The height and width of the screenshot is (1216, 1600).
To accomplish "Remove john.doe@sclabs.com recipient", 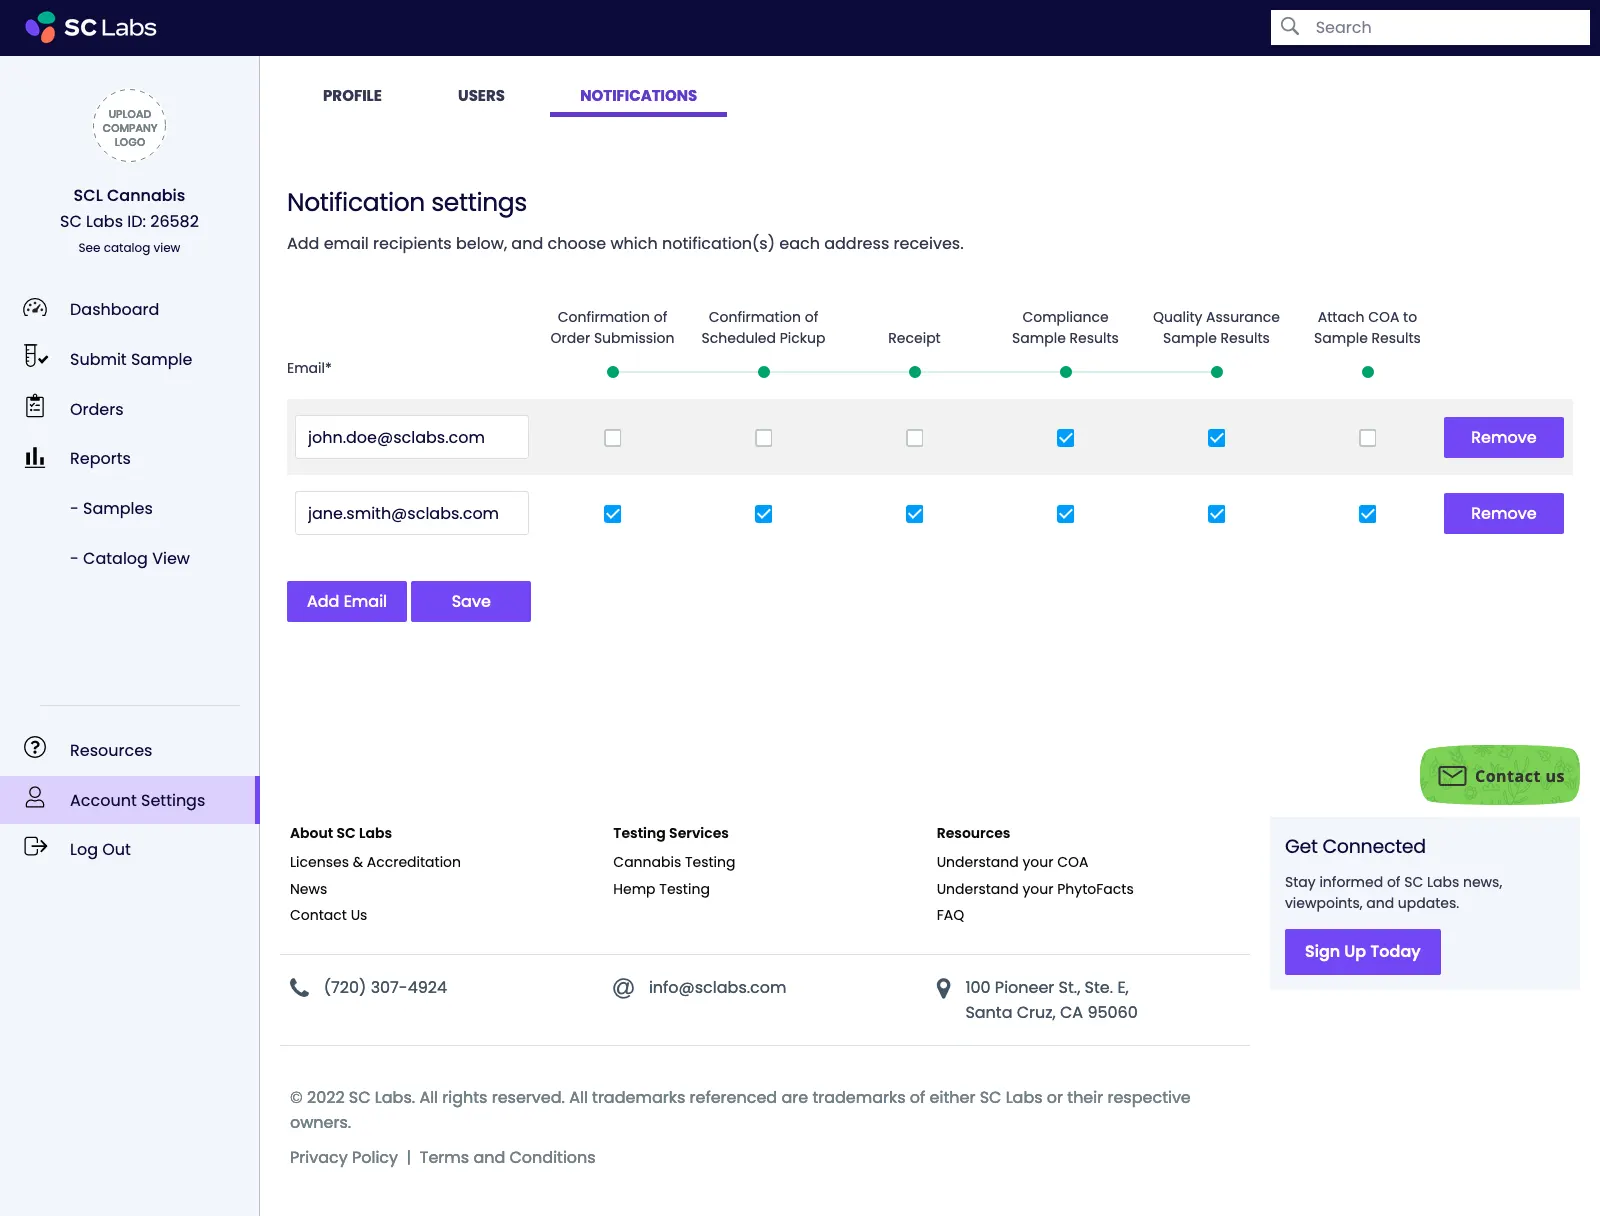I will point(1503,437).
